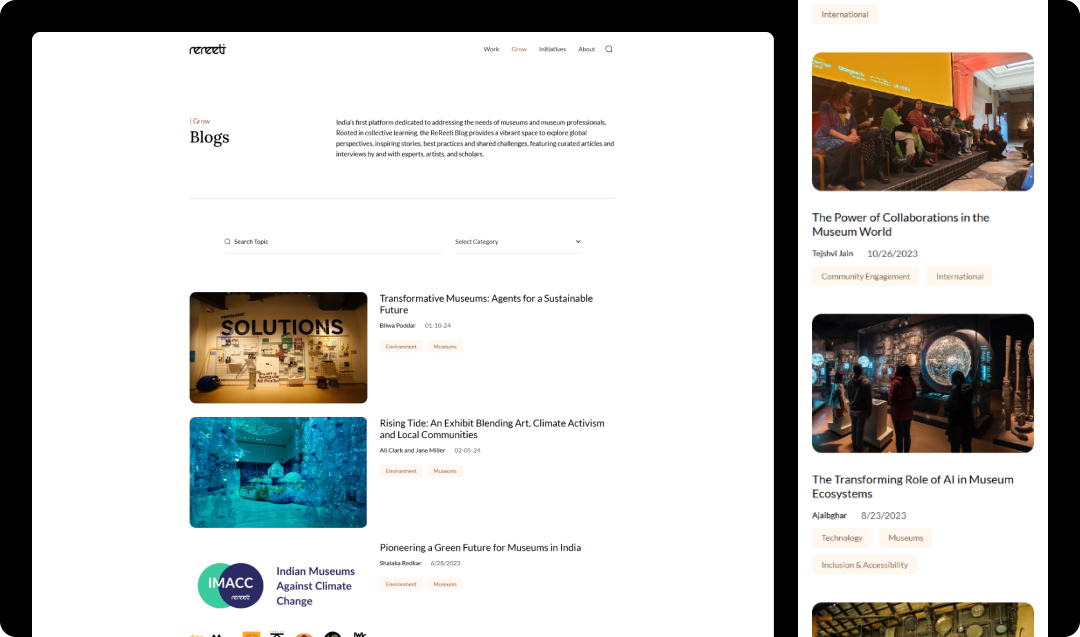Open the search magnifier icon in navbar

pyautogui.click(x=609, y=49)
